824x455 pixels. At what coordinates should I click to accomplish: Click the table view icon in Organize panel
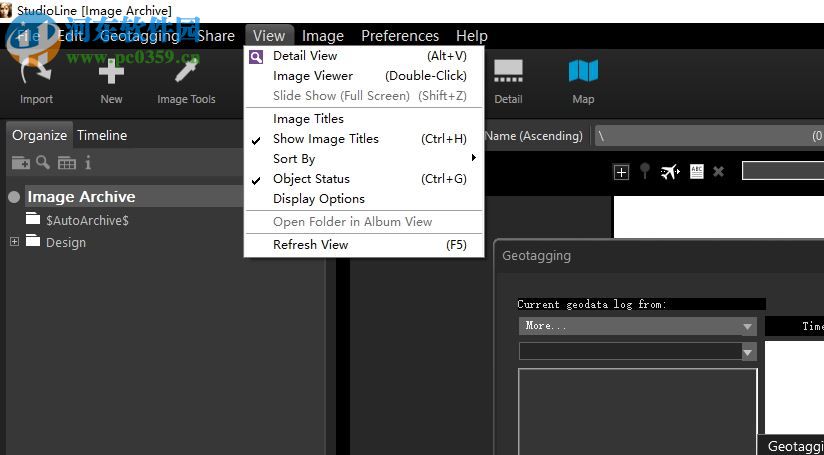pos(67,163)
